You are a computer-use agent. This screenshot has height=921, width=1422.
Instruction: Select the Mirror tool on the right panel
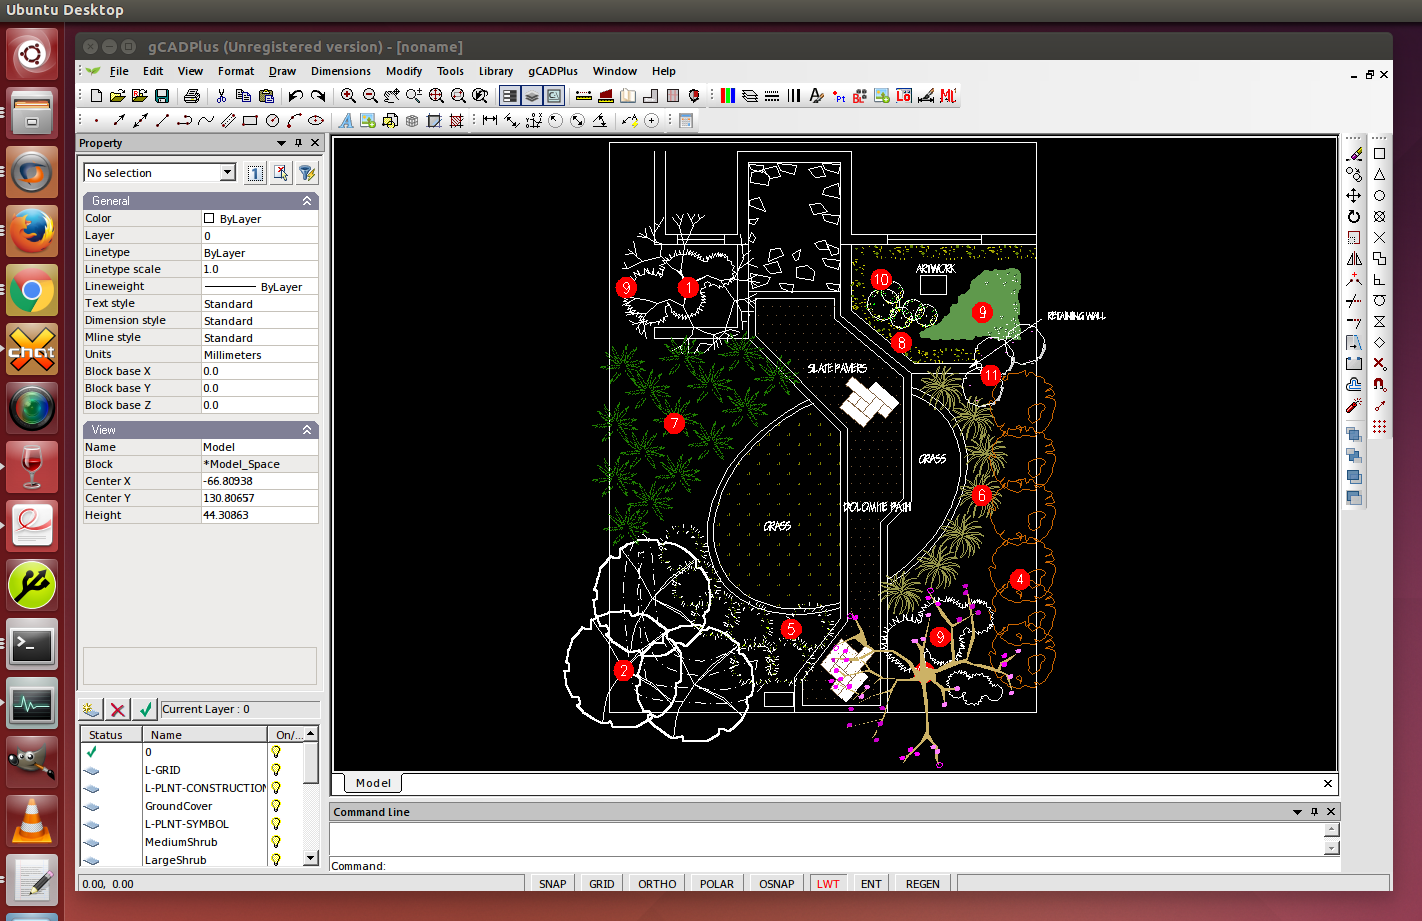1353,258
